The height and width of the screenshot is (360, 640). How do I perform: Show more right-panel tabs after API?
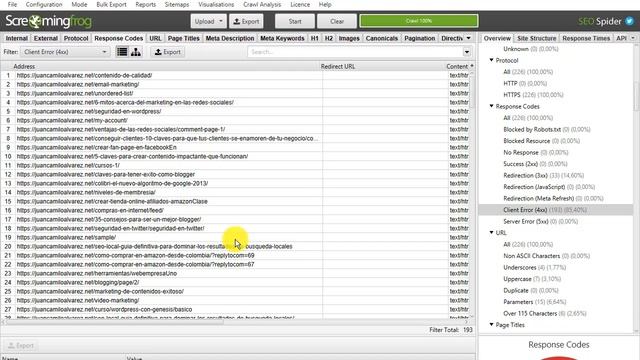(633, 38)
